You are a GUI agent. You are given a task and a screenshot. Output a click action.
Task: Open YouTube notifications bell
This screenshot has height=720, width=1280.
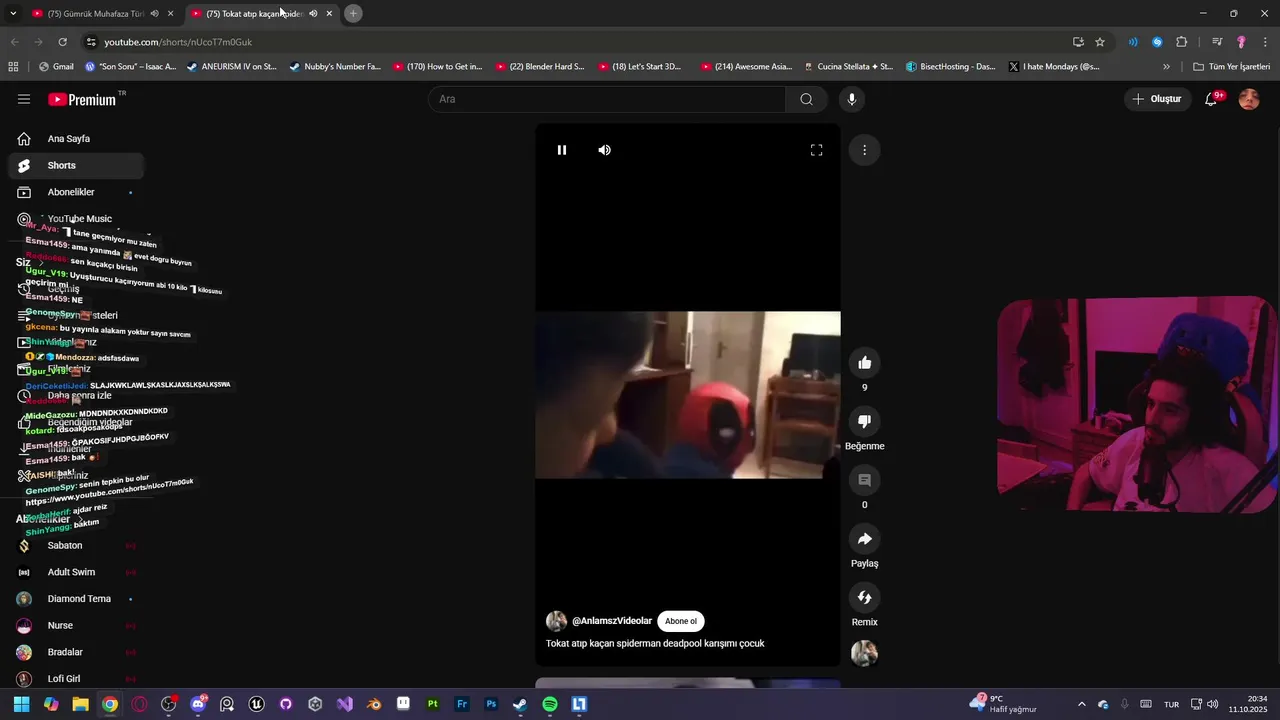click(1211, 99)
